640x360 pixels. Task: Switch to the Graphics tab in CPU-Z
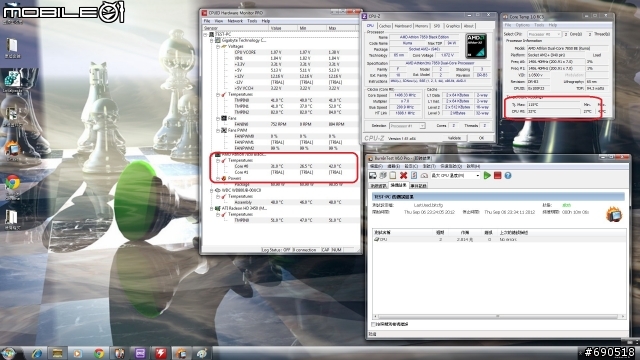[x=452, y=26]
